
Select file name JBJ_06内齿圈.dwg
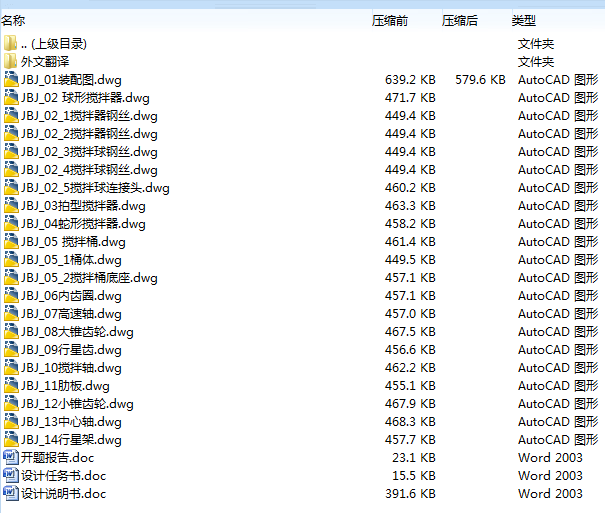coord(71,296)
